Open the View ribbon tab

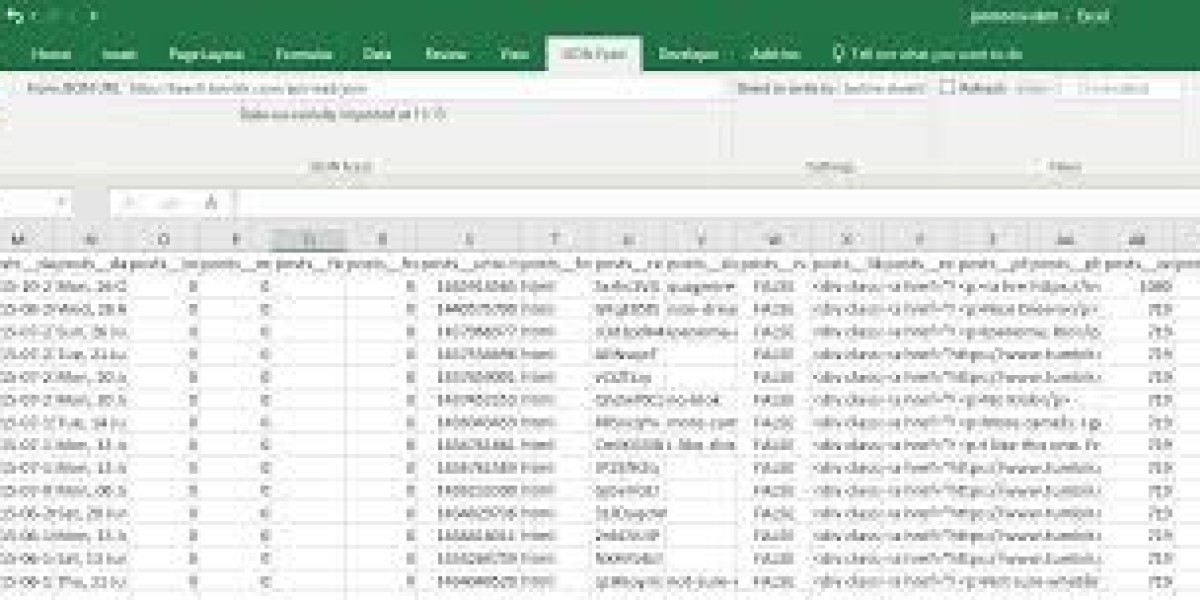(513, 54)
